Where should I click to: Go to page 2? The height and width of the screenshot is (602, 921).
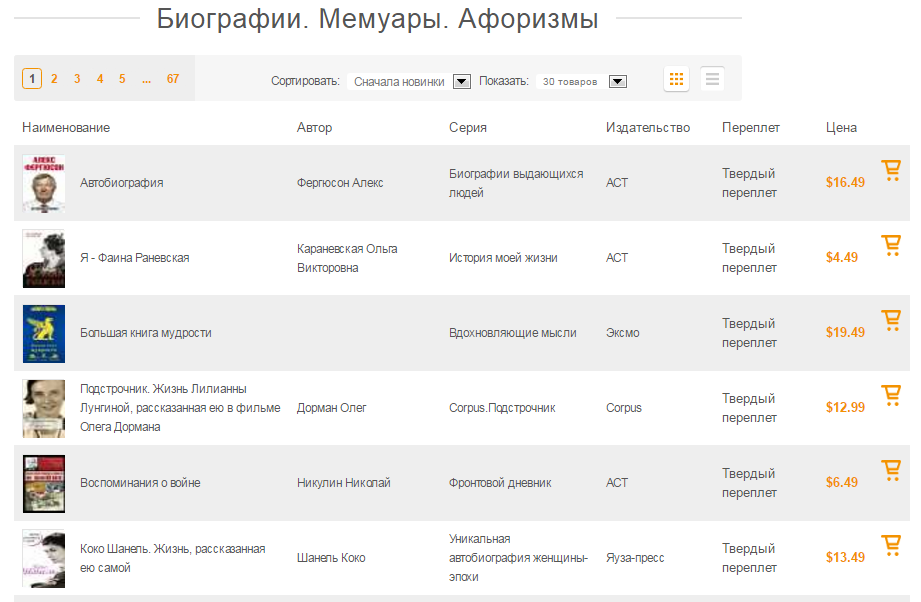pos(54,79)
